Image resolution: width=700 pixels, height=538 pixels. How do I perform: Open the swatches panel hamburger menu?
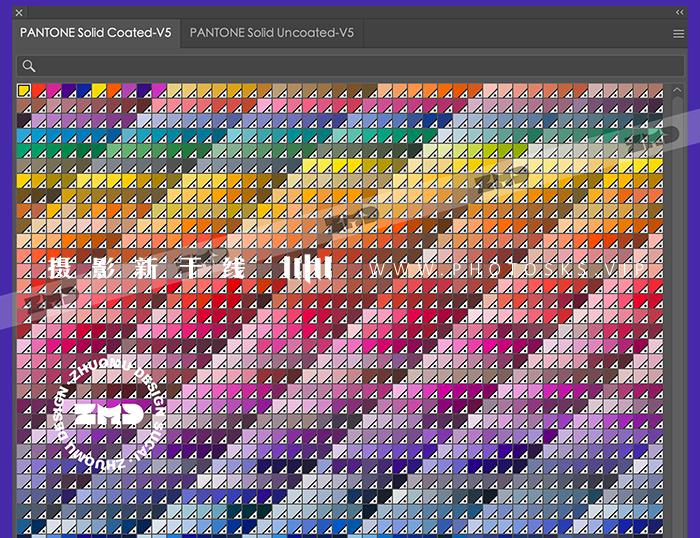[x=679, y=33]
